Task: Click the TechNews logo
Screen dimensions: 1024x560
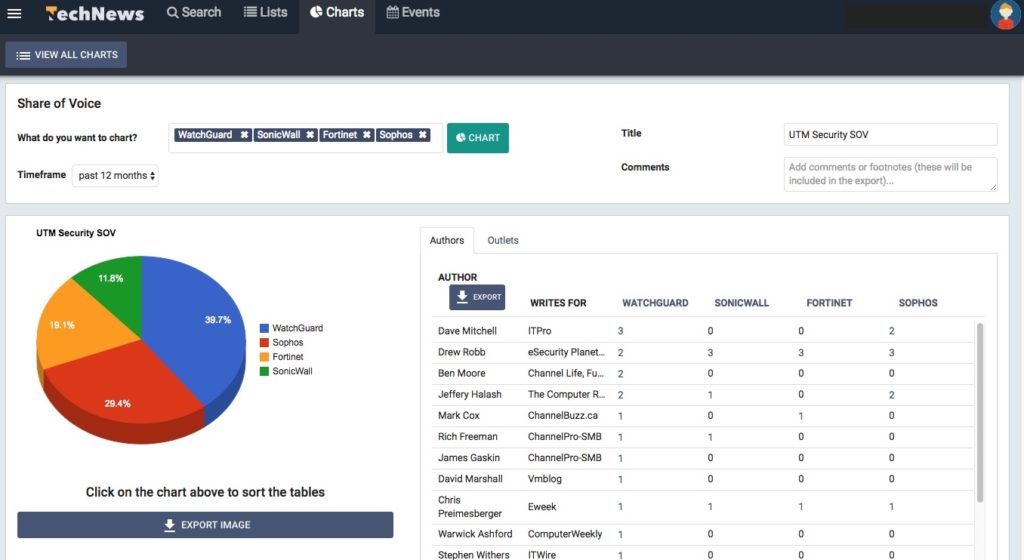Action: click(x=95, y=13)
